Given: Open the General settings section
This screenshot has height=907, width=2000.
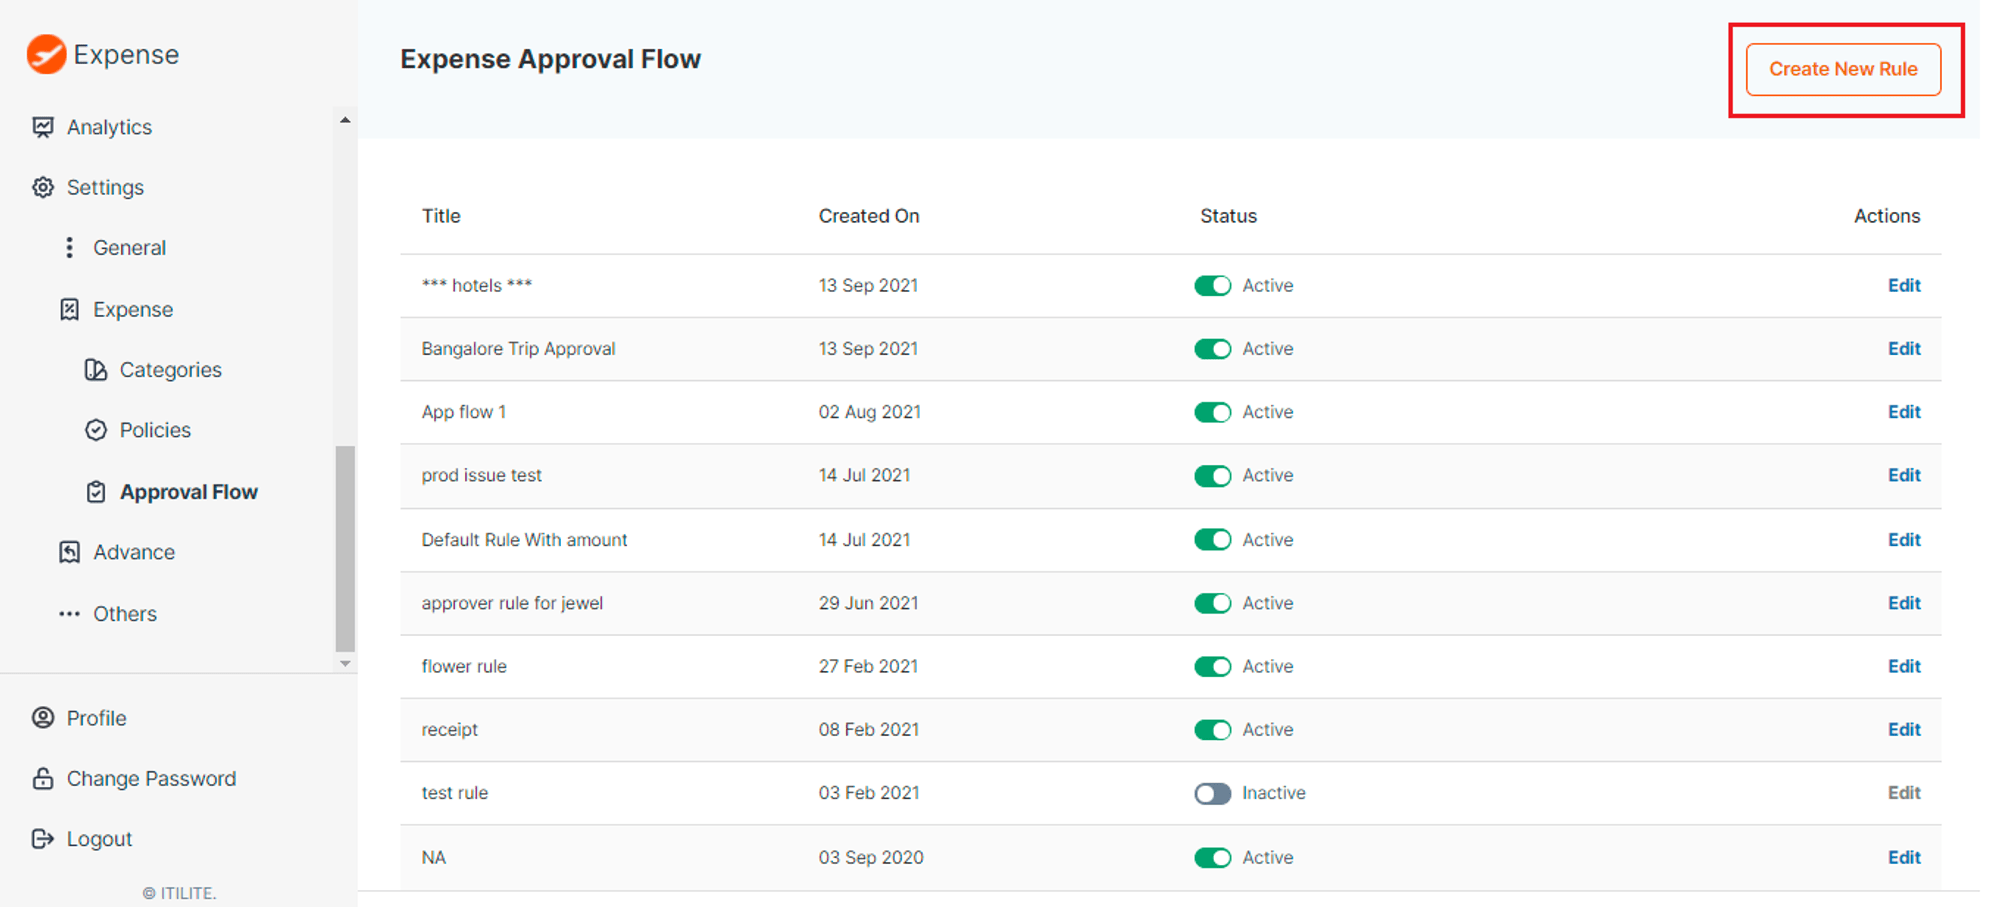Looking at the screenshot, I should click(129, 247).
